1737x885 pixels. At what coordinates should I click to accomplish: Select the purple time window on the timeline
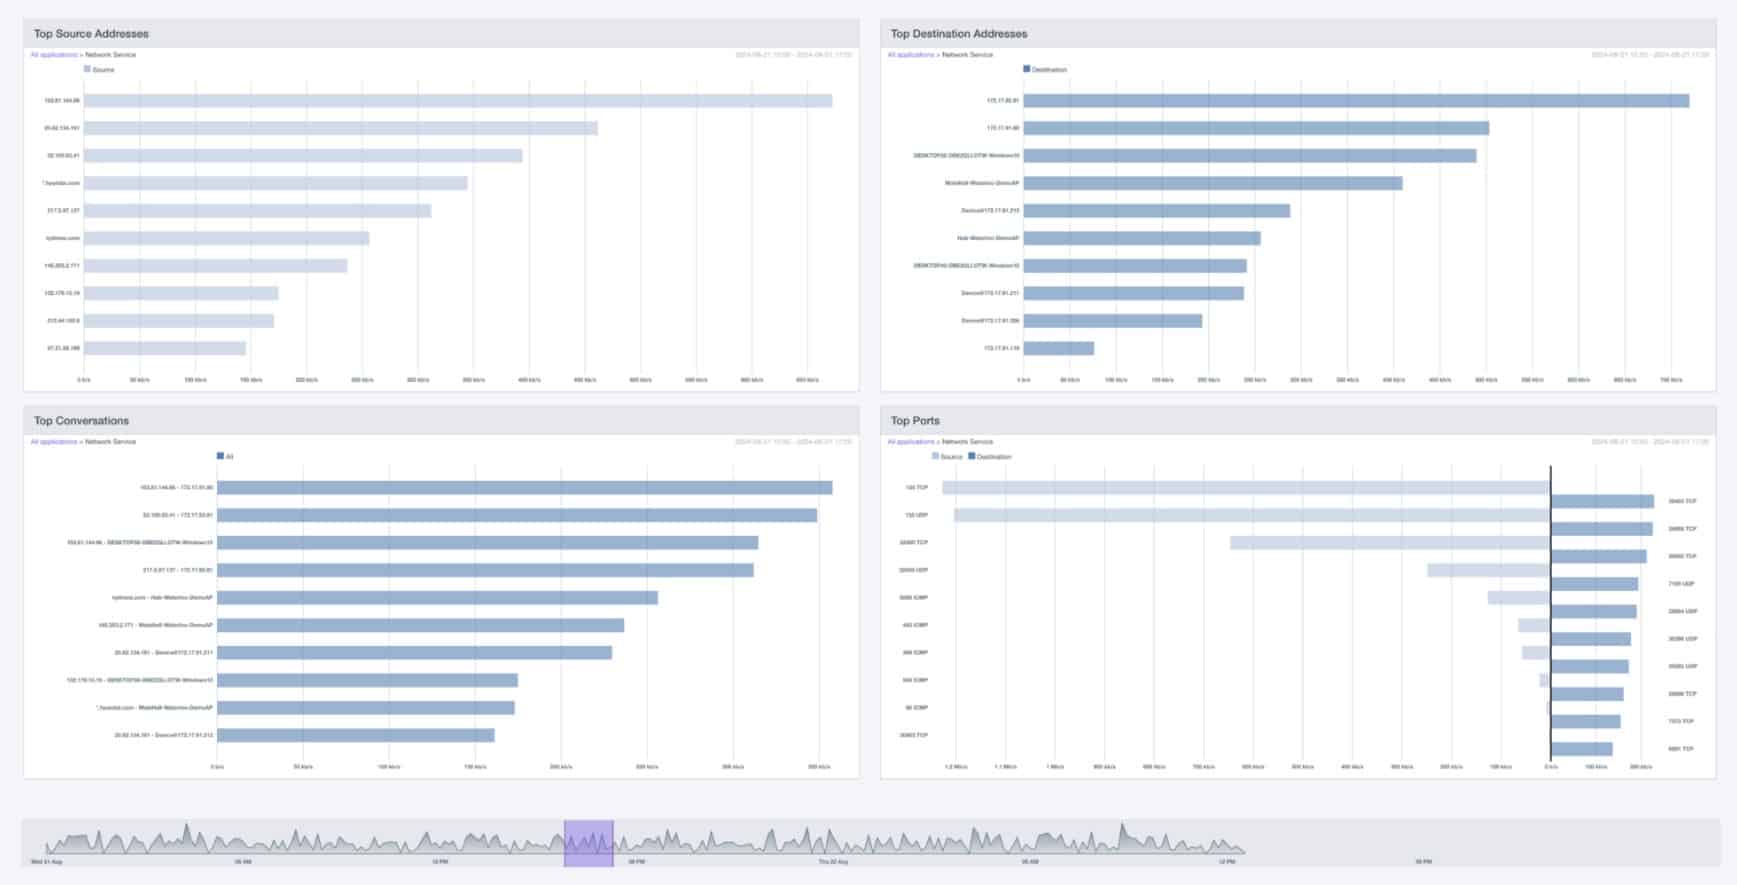pyautogui.click(x=589, y=843)
